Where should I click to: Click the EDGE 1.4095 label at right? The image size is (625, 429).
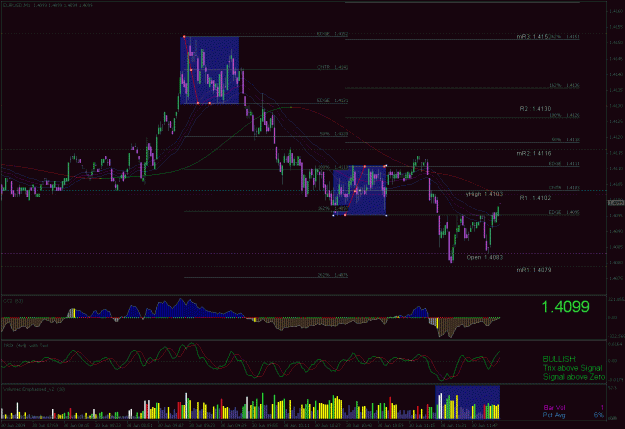[x=564, y=213]
